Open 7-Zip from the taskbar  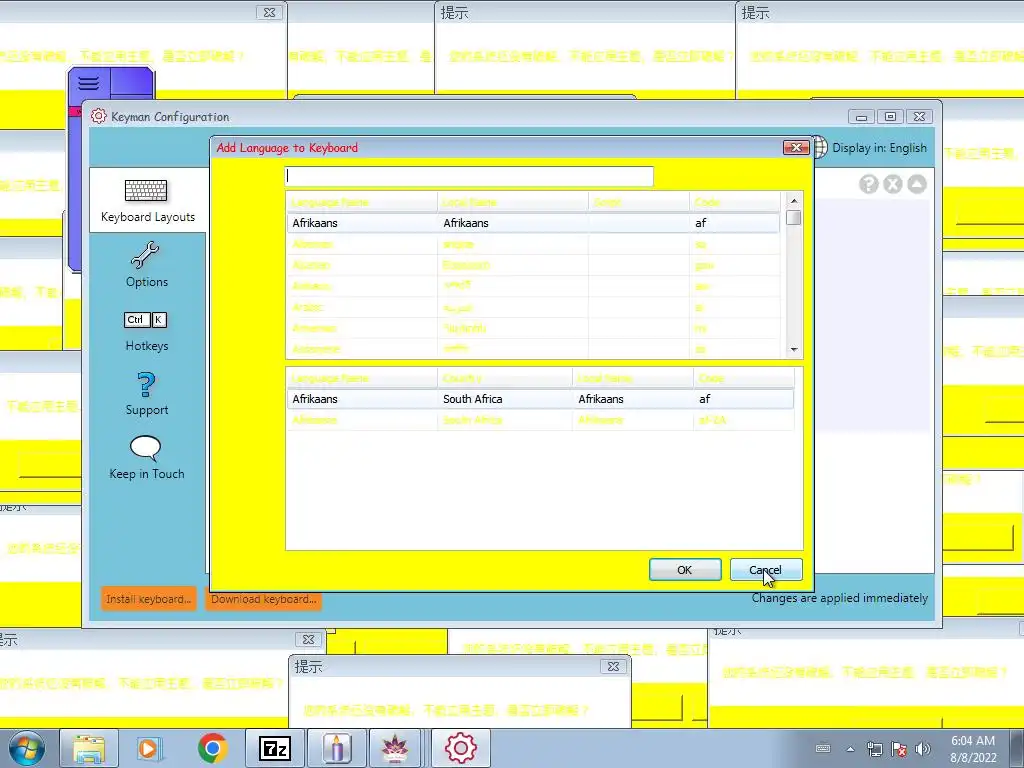pyautogui.click(x=275, y=748)
